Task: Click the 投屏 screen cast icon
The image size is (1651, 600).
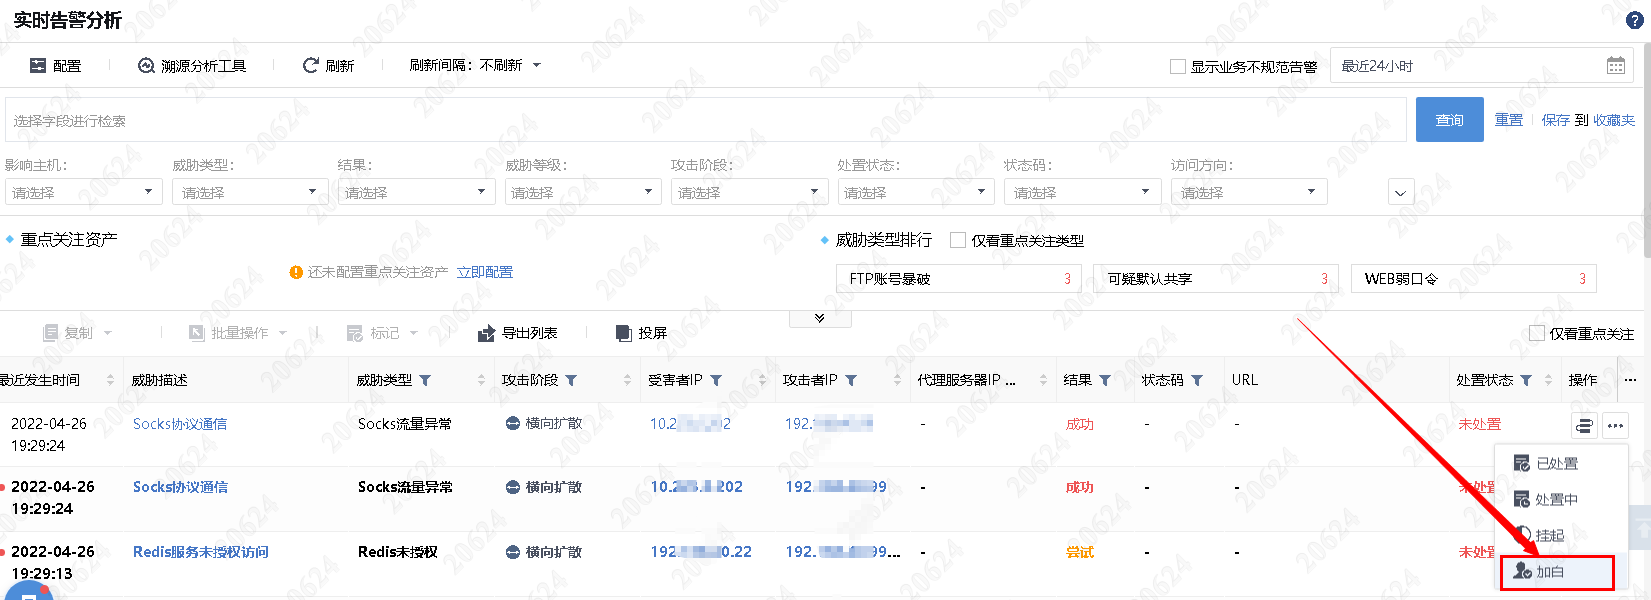Action: pyautogui.click(x=624, y=333)
